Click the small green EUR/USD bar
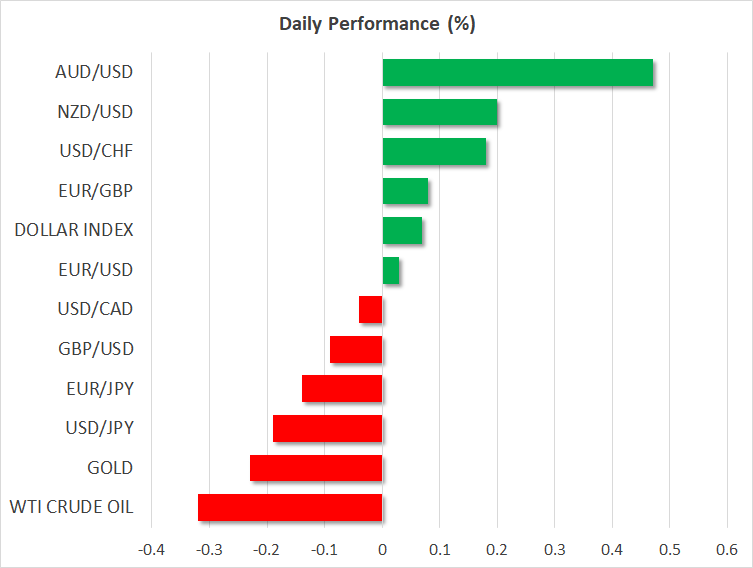The height and width of the screenshot is (568, 753). [x=391, y=270]
